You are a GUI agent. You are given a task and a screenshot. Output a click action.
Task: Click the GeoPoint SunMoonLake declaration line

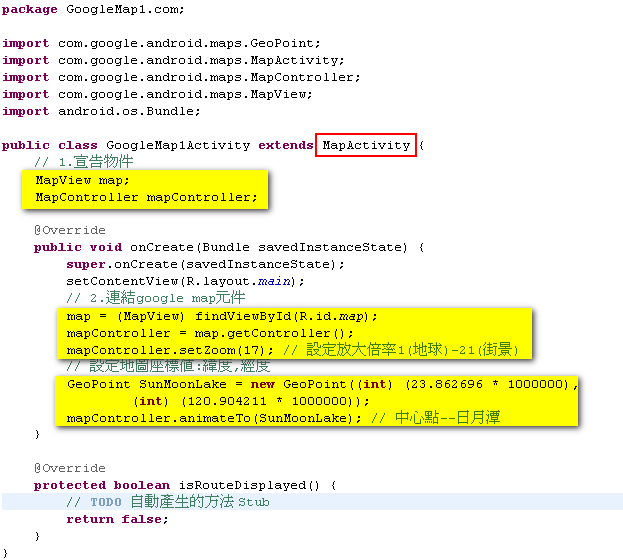click(322, 384)
